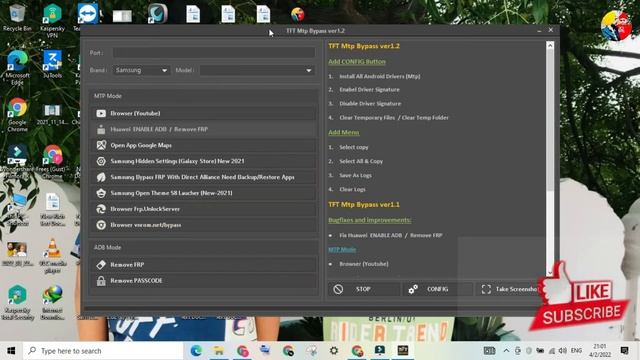Open the CONFIG button

[x=438, y=289]
